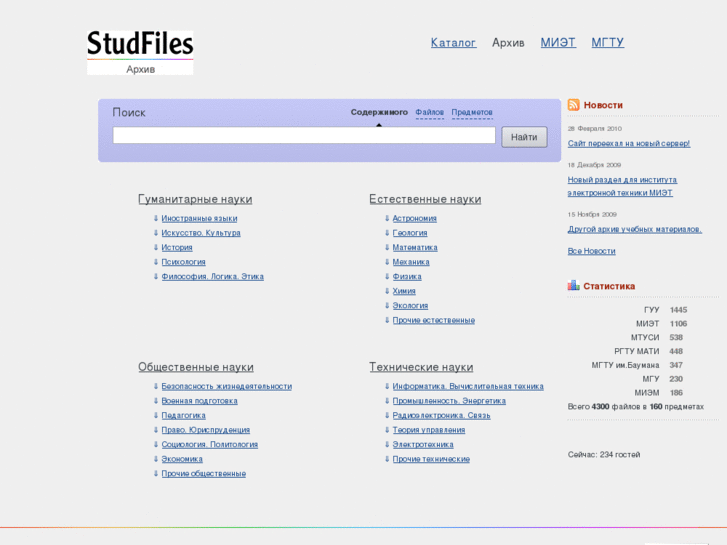Open the Прочие естественные link
This screenshot has height=545, width=727.
[434, 320]
